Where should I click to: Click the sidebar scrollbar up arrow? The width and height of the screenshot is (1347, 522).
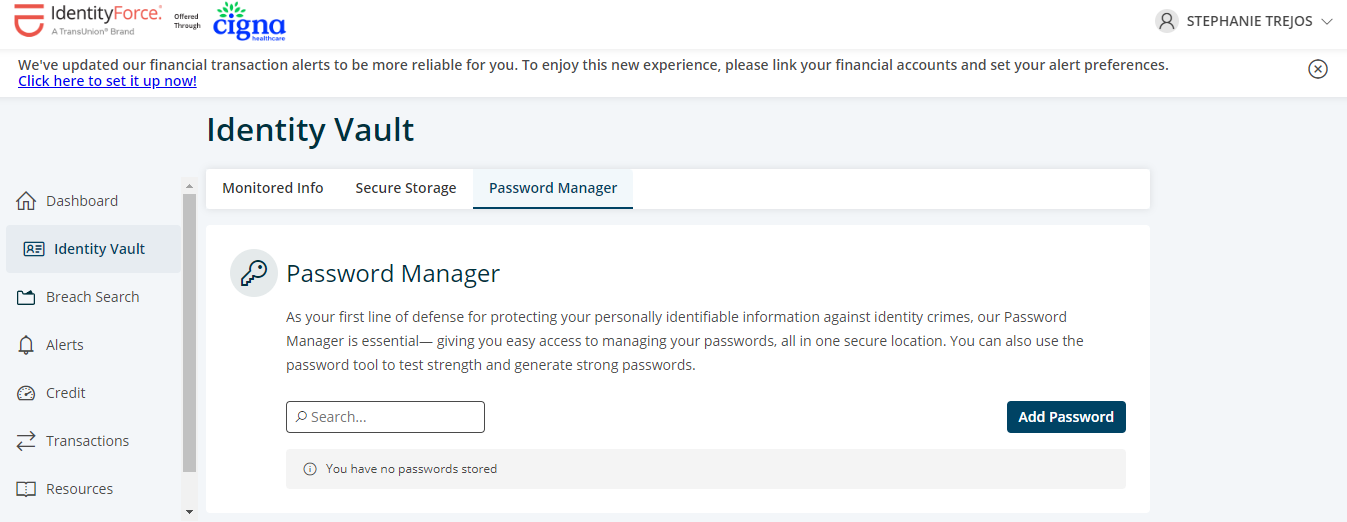(x=190, y=186)
